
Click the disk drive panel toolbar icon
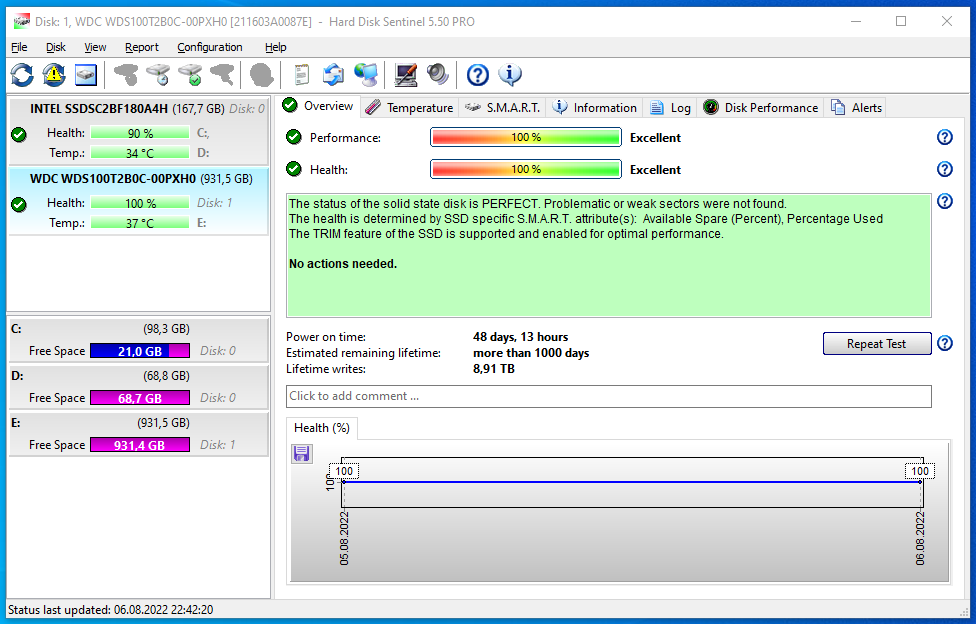pos(86,75)
